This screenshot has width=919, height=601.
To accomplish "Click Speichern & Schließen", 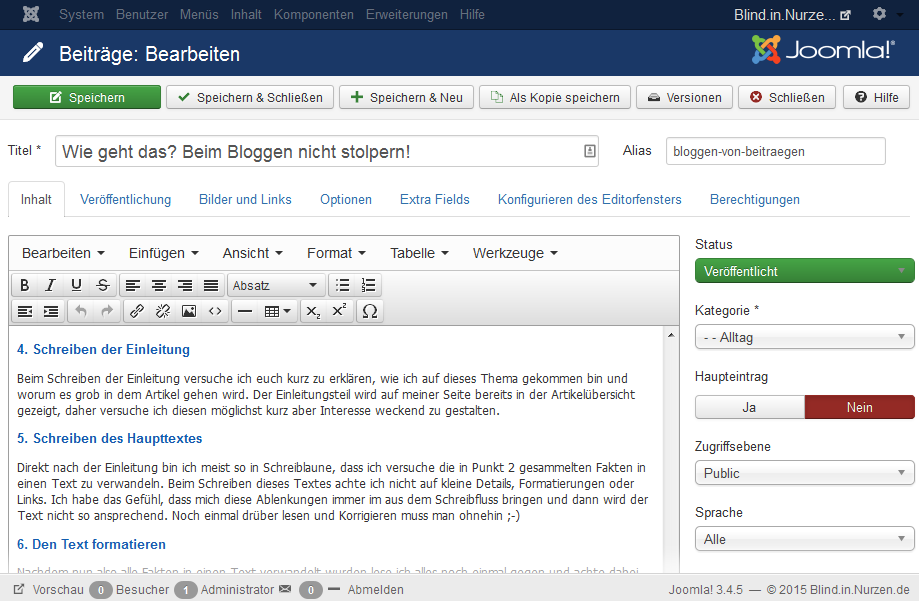I will 250,97.
